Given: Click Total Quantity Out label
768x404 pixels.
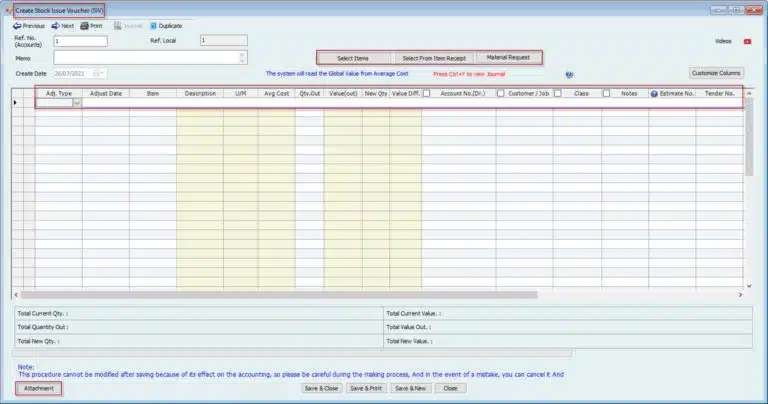Looking at the screenshot, I should (x=43, y=327).
